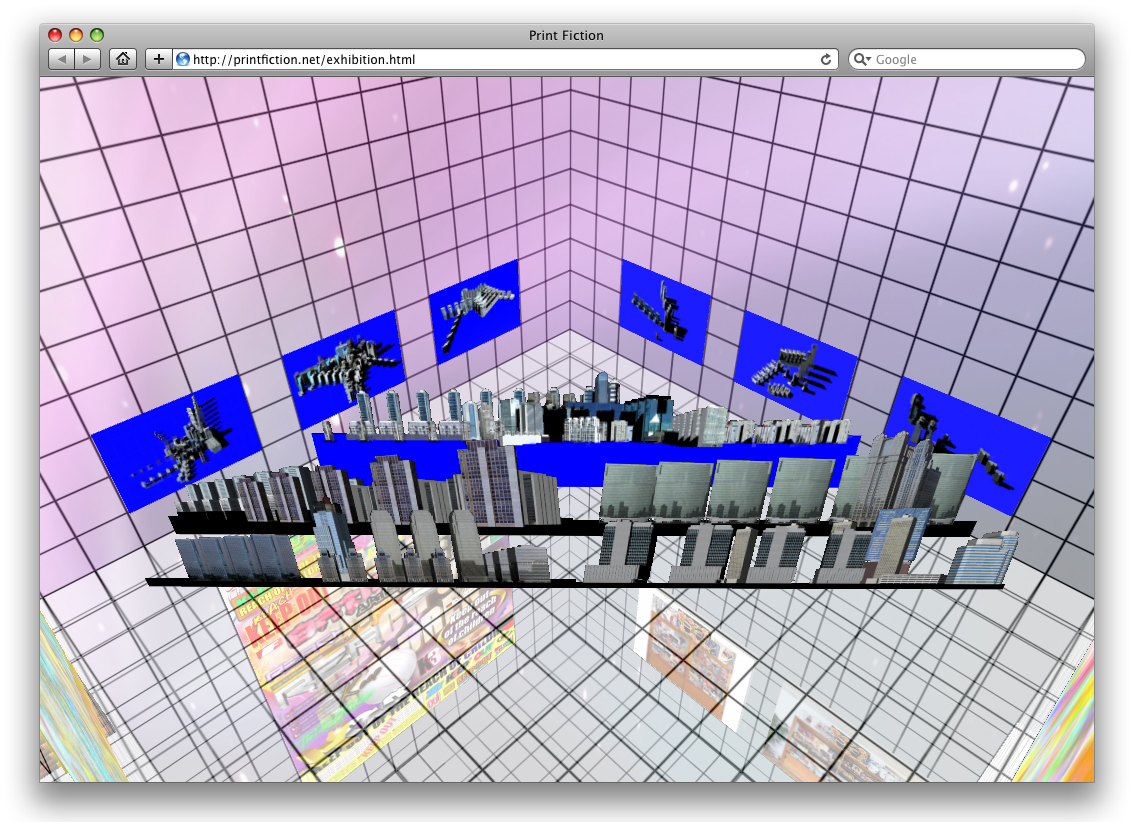This screenshot has height=822, width=1132.
Task: Reload the page with the refresh icon
Action: 826,59
